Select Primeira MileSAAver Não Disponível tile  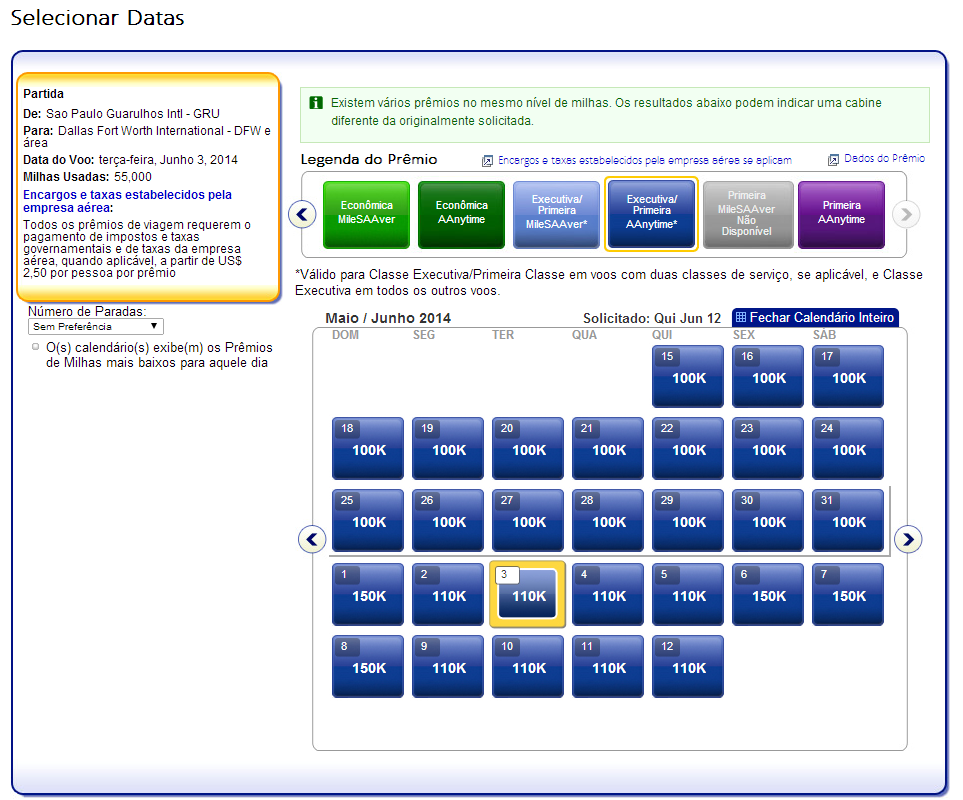pos(747,214)
